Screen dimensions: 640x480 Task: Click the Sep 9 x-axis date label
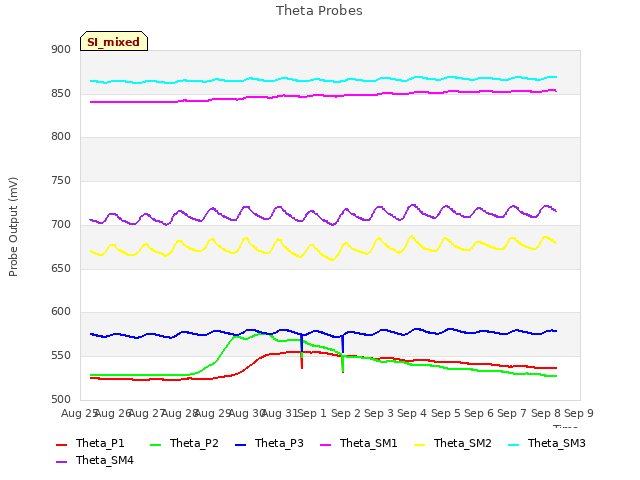click(x=579, y=413)
